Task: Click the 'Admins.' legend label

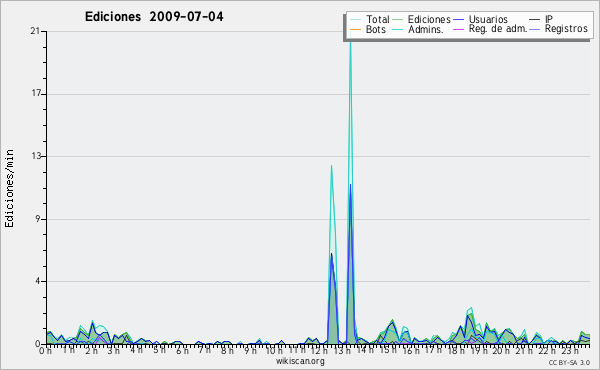Action: 426,29
